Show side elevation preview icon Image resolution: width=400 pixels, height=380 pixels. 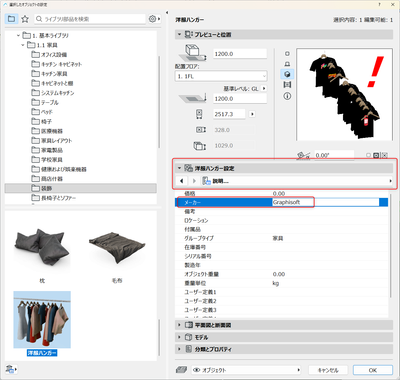(x=287, y=64)
